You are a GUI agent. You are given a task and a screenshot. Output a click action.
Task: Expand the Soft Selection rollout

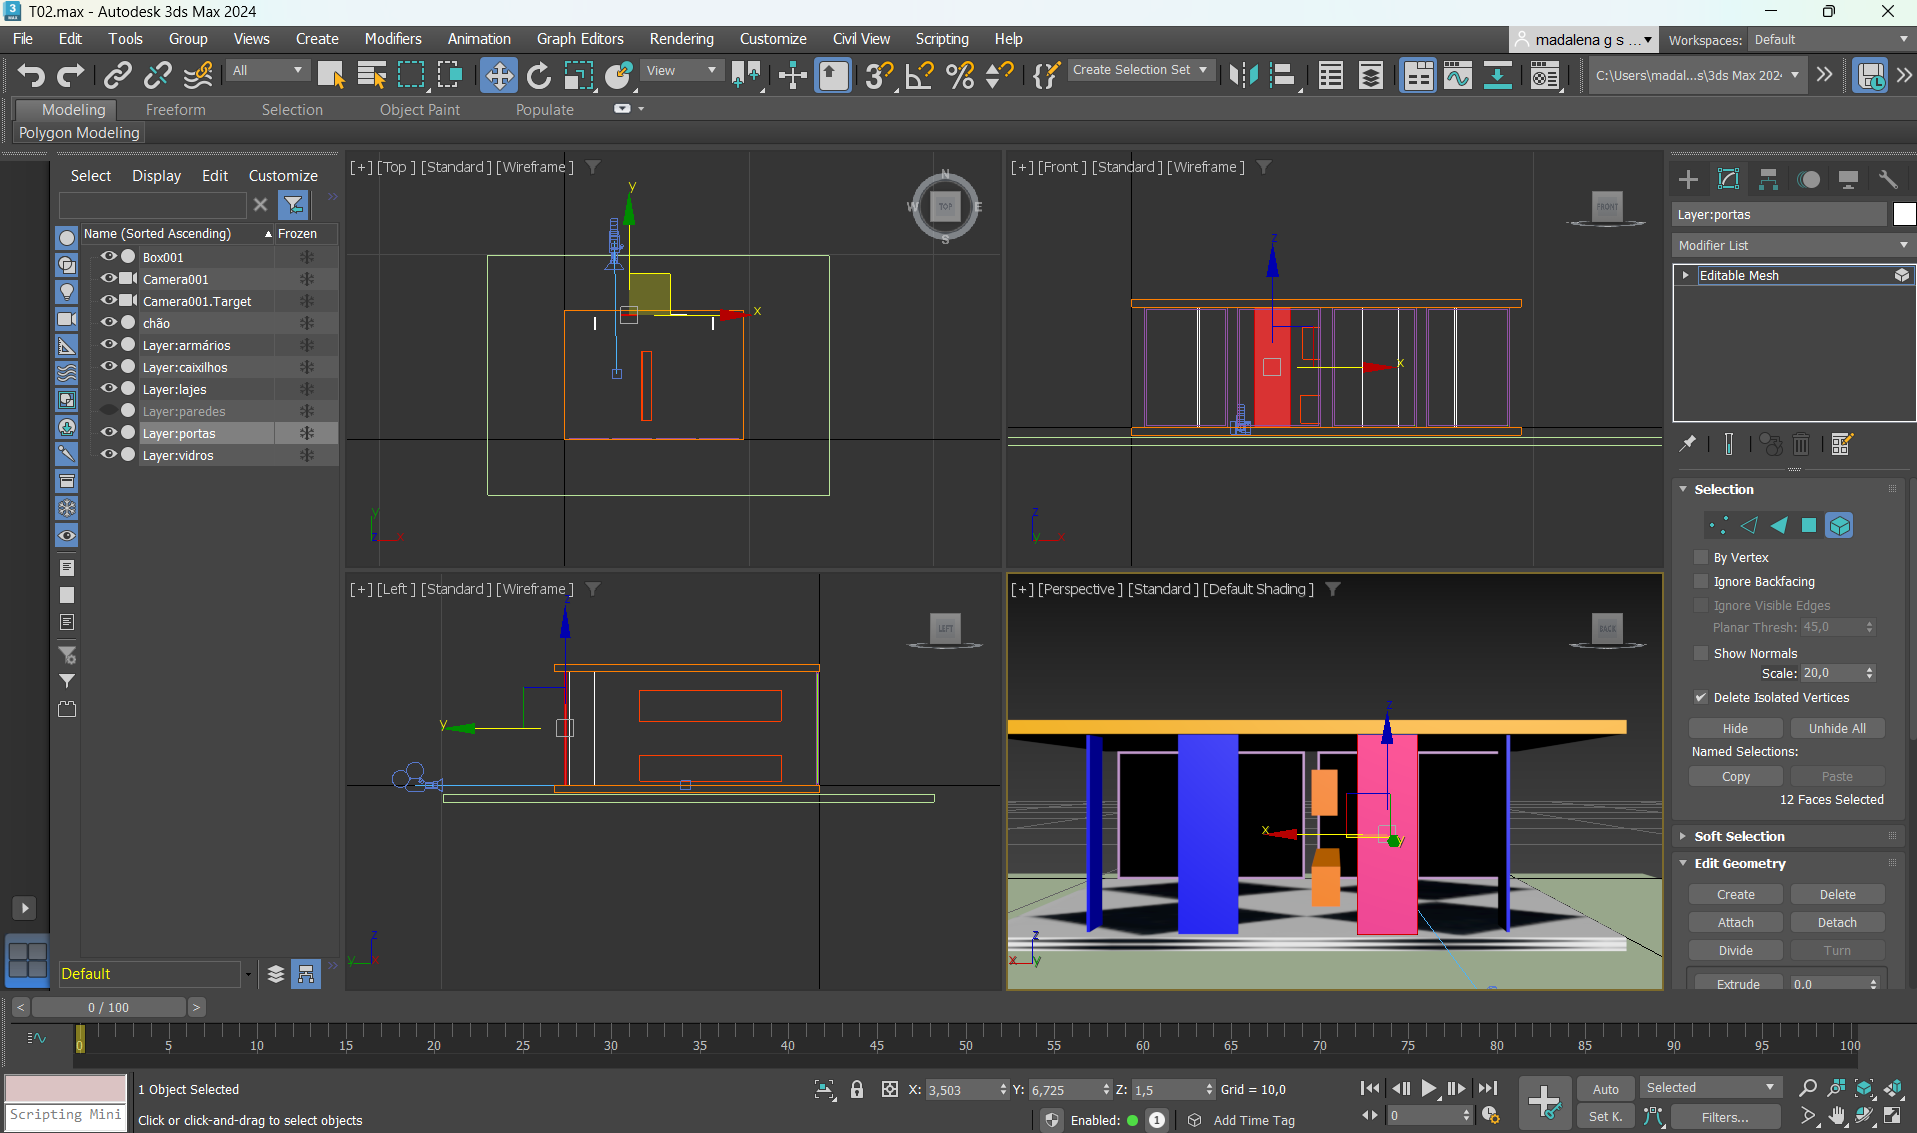(1738, 837)
